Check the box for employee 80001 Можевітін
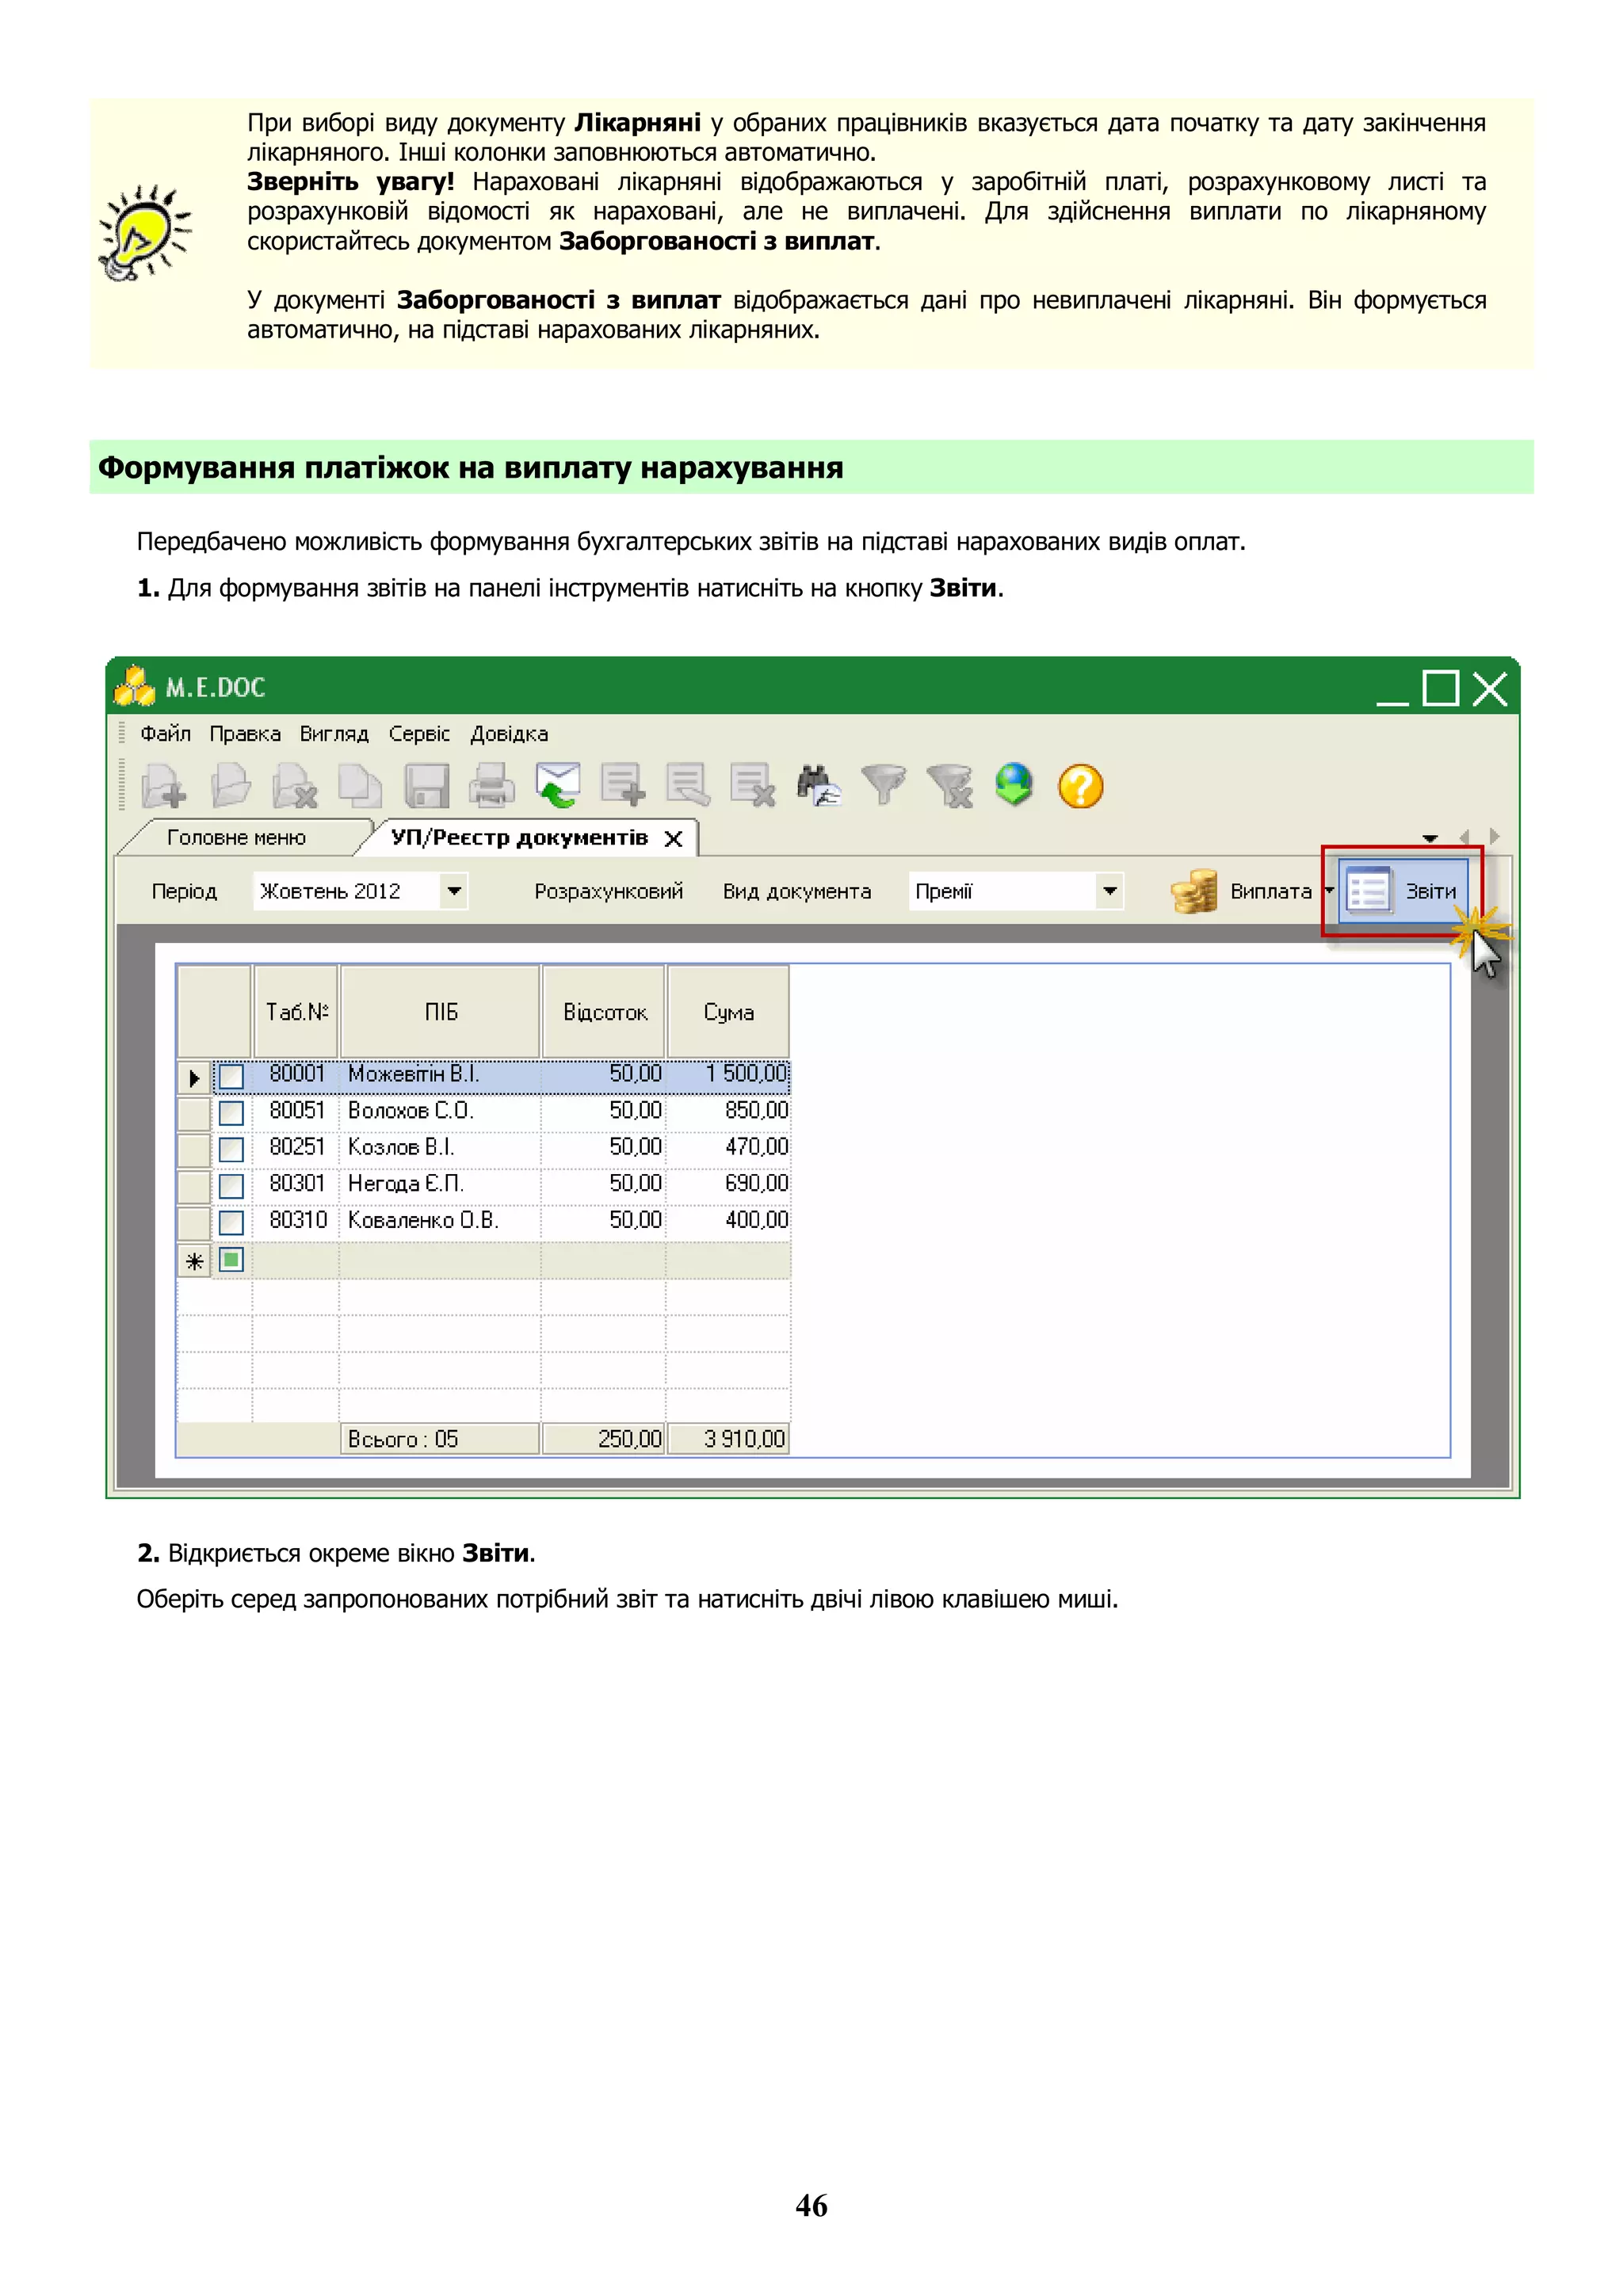 231,1076
